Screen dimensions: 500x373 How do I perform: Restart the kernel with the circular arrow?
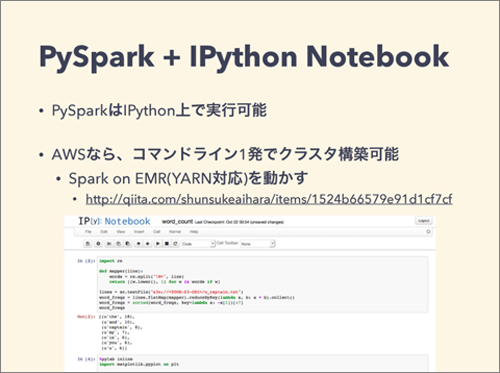tap(175, 244)
